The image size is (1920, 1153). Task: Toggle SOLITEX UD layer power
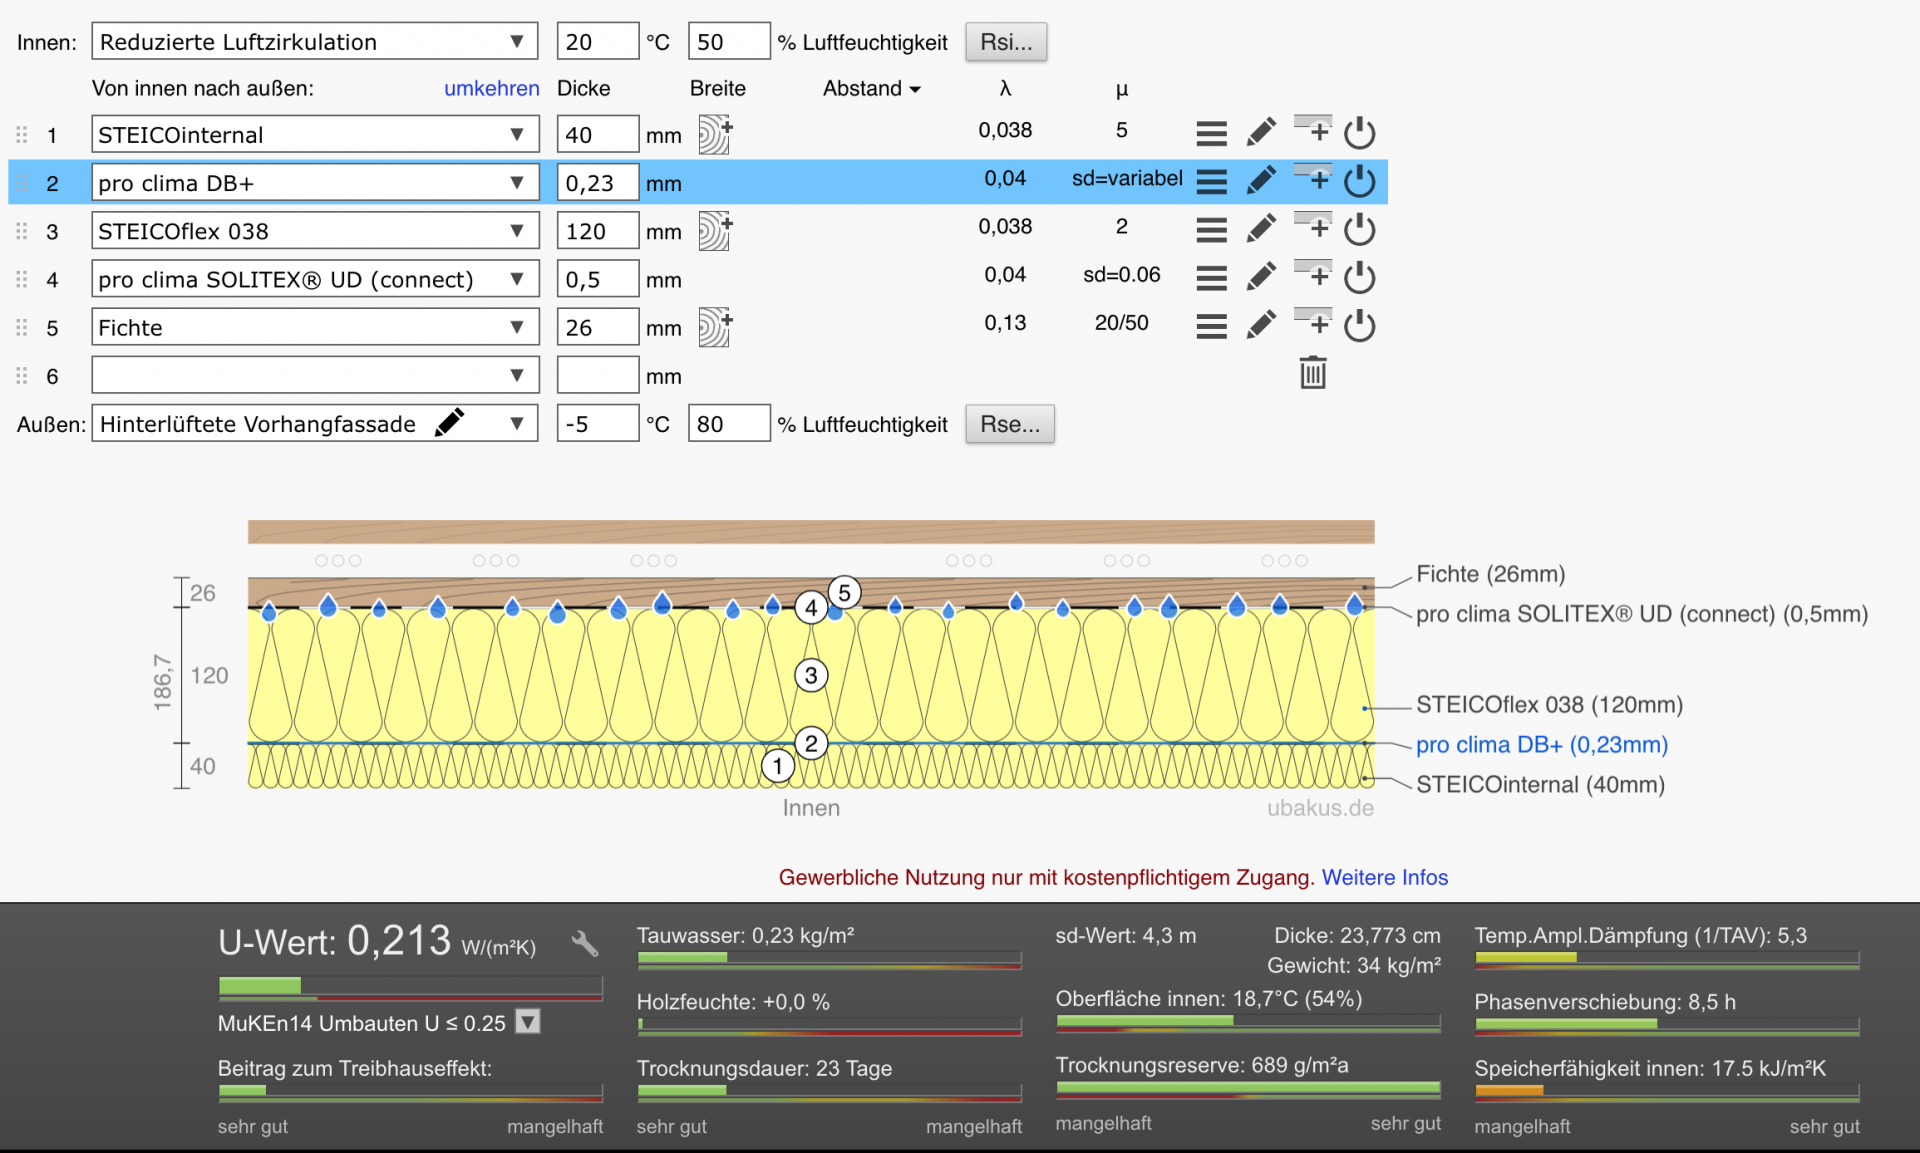tap(1359, 276)
